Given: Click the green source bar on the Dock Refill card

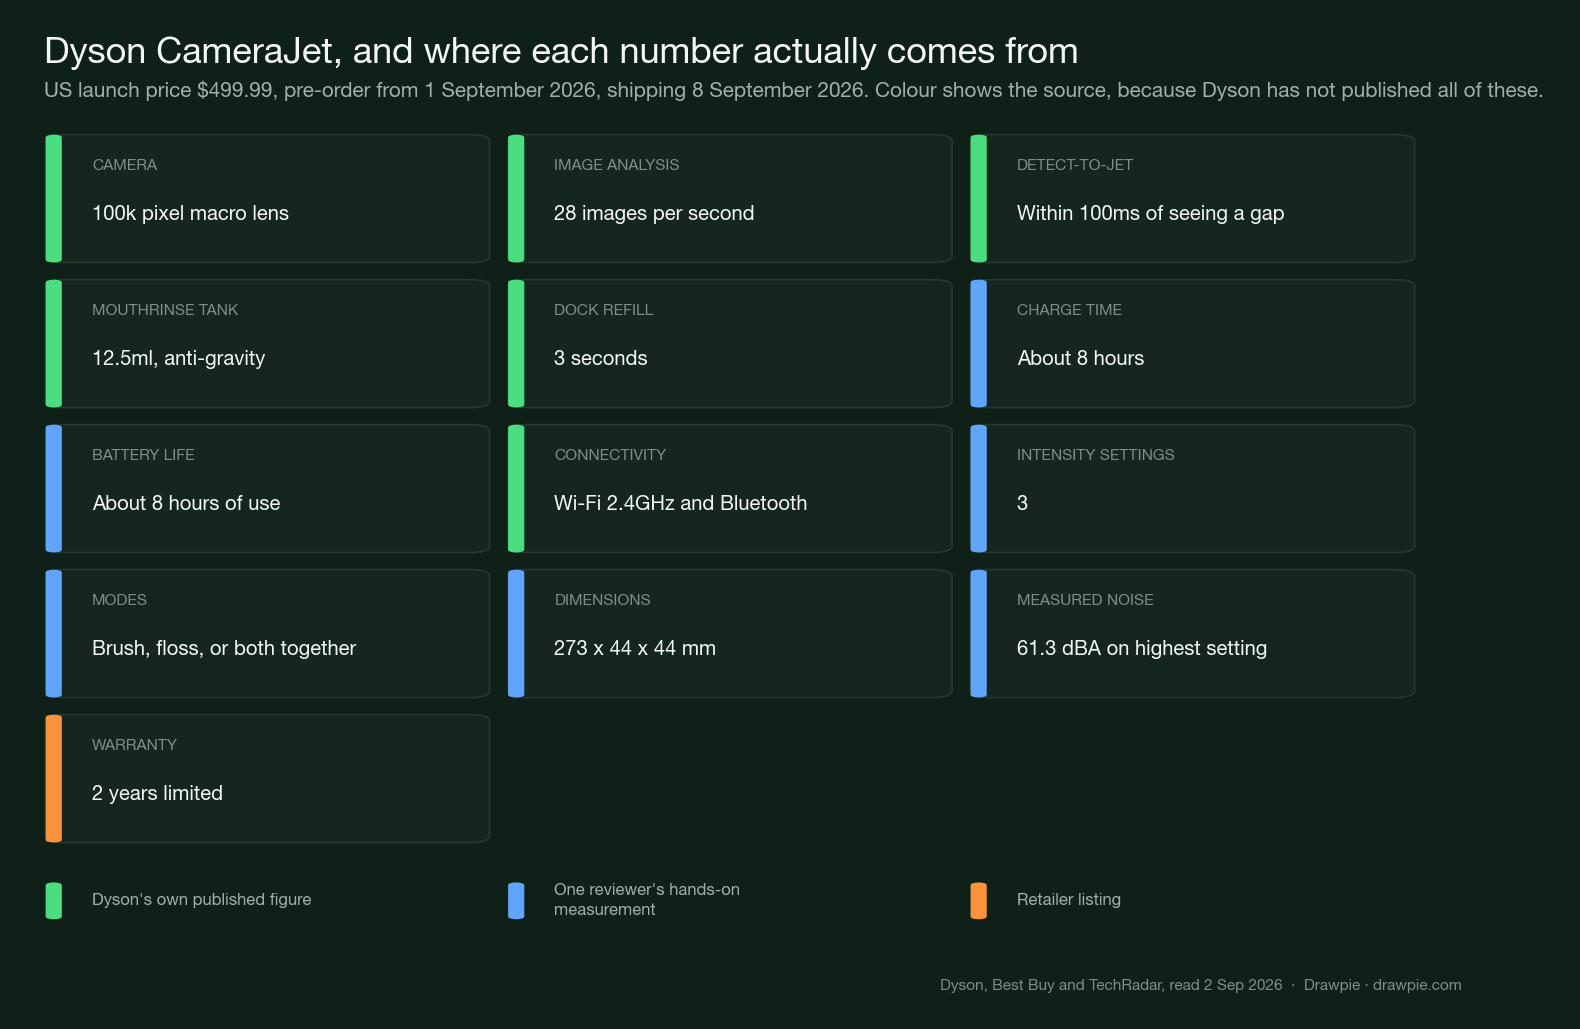Looking at the screenshot, I should pyautogui.click(x=516, y=344).
